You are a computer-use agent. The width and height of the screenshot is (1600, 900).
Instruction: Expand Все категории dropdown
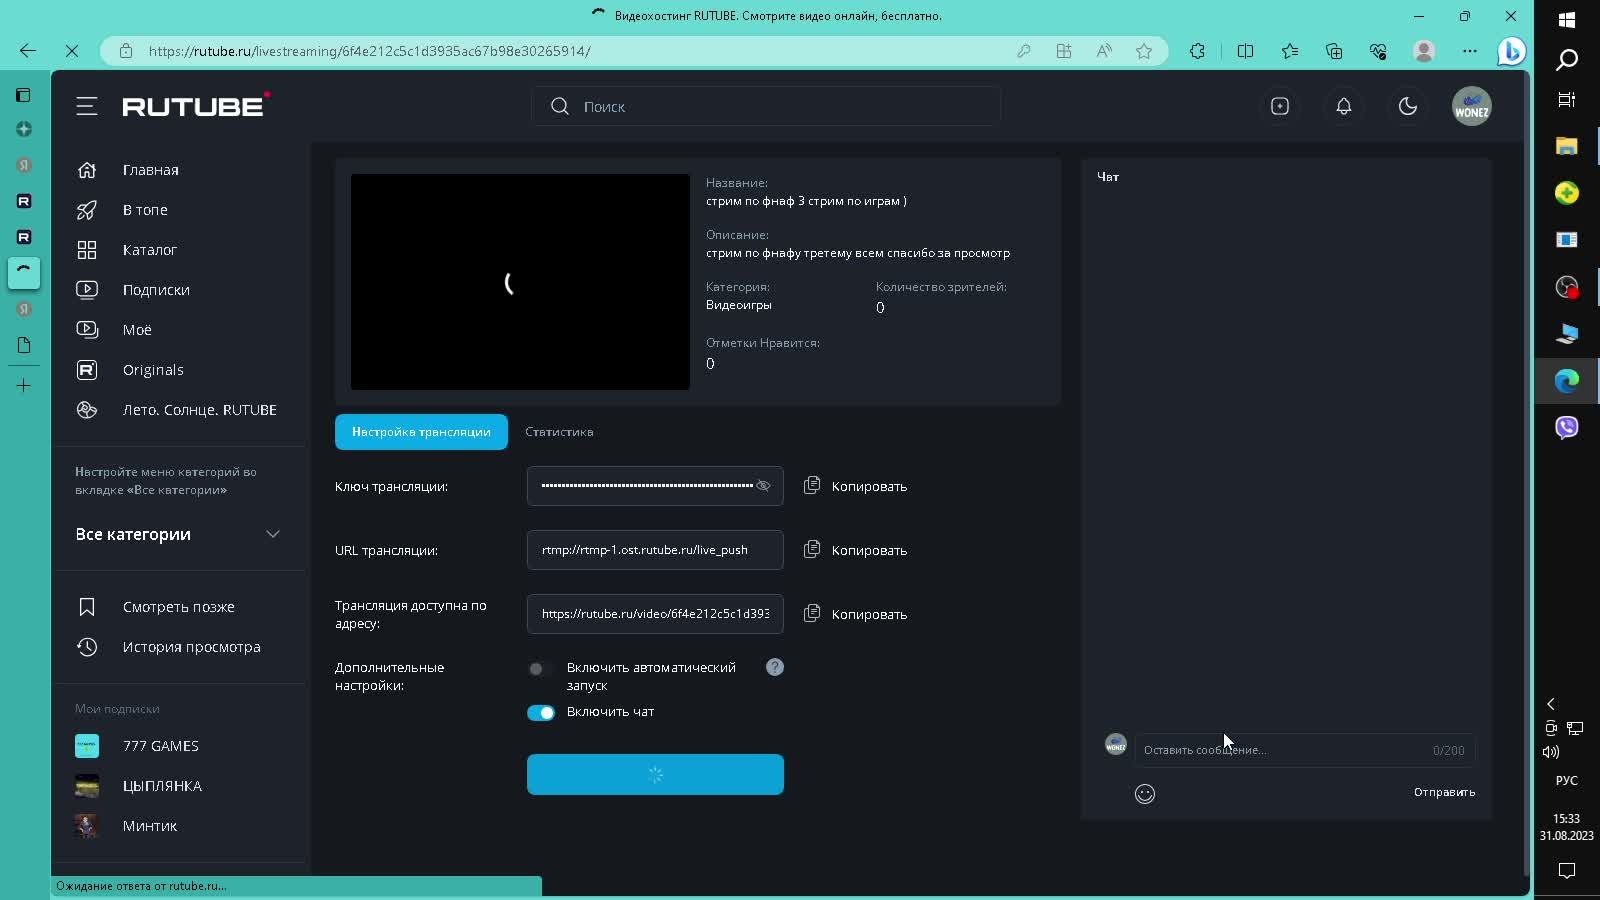click(x=178, y=534)
